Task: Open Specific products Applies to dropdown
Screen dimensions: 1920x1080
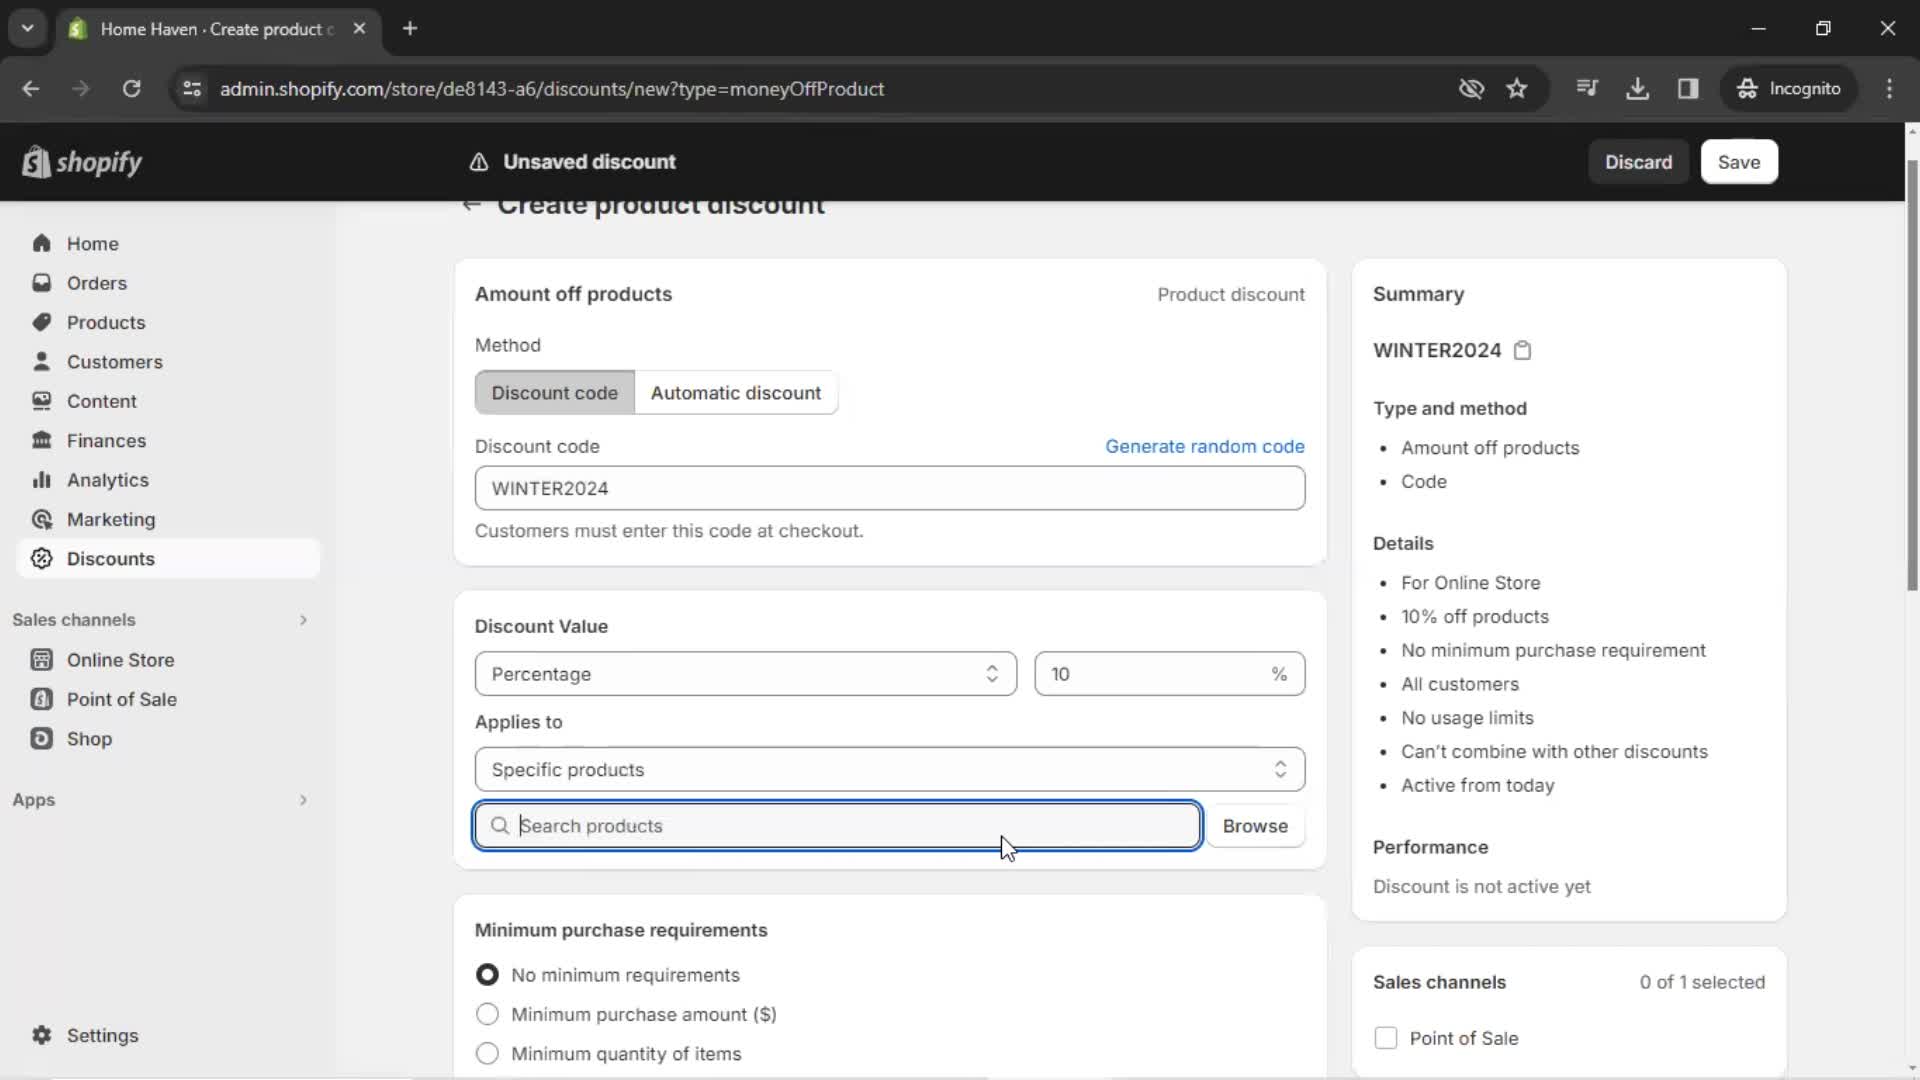Action: pos(890,769)
